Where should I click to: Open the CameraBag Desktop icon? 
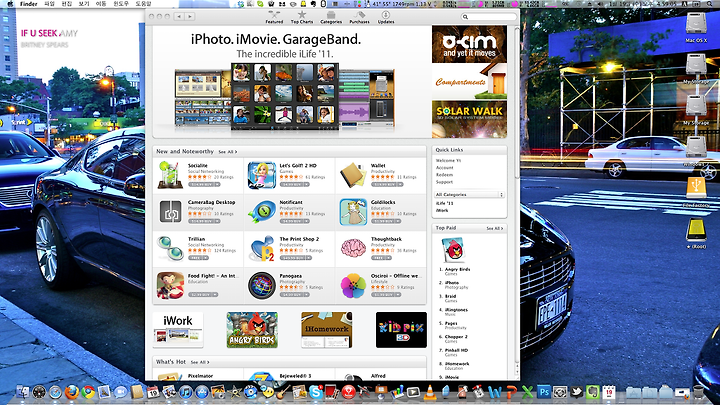click(x=170, y=212)
